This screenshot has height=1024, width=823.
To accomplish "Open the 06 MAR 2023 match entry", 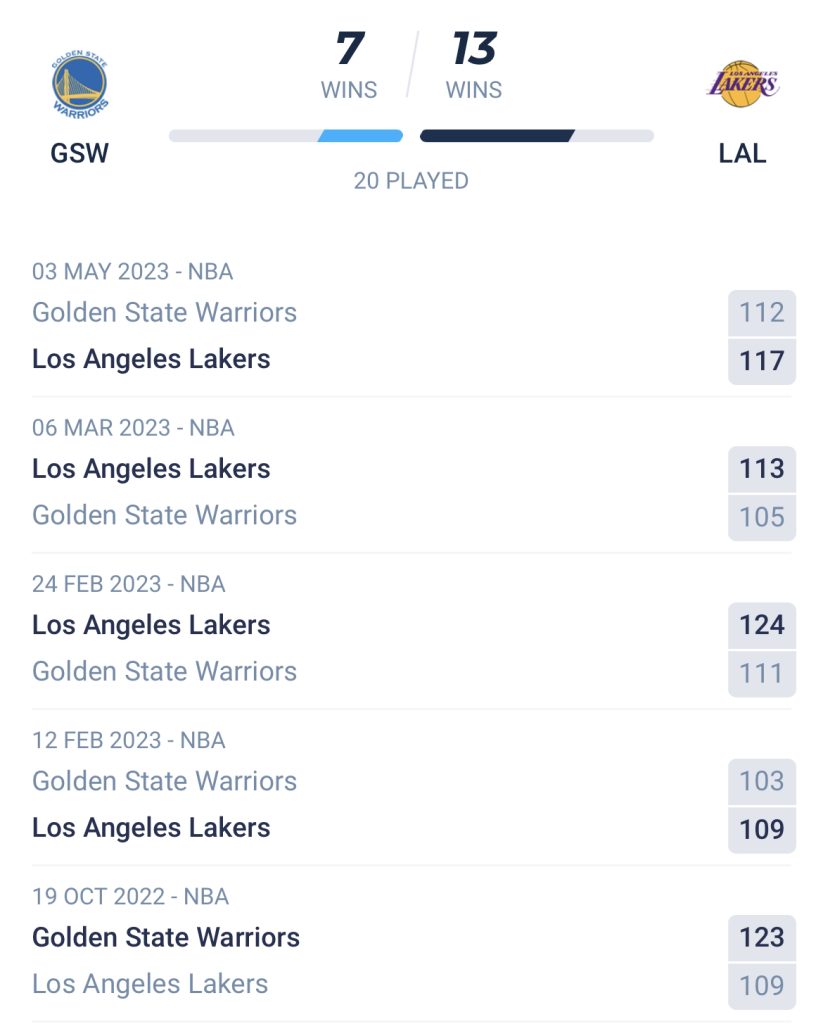I will tap(412, 477).
